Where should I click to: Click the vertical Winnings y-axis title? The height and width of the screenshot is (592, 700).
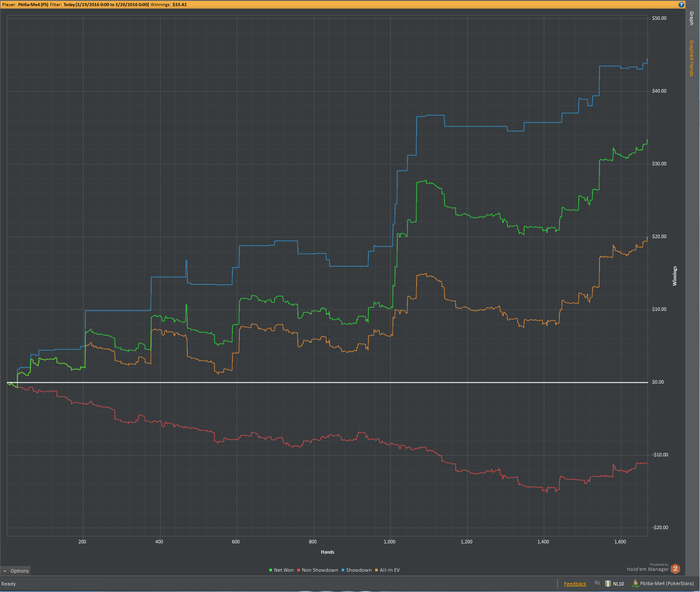(x=675, y=276)
